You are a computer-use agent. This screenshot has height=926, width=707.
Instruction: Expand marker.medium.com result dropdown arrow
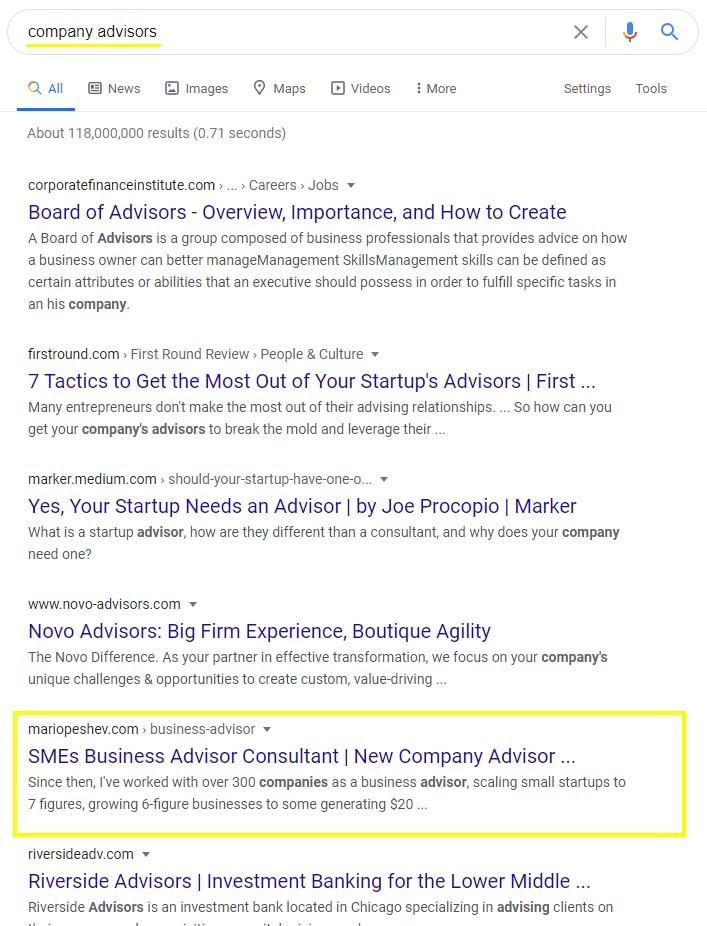384,479
